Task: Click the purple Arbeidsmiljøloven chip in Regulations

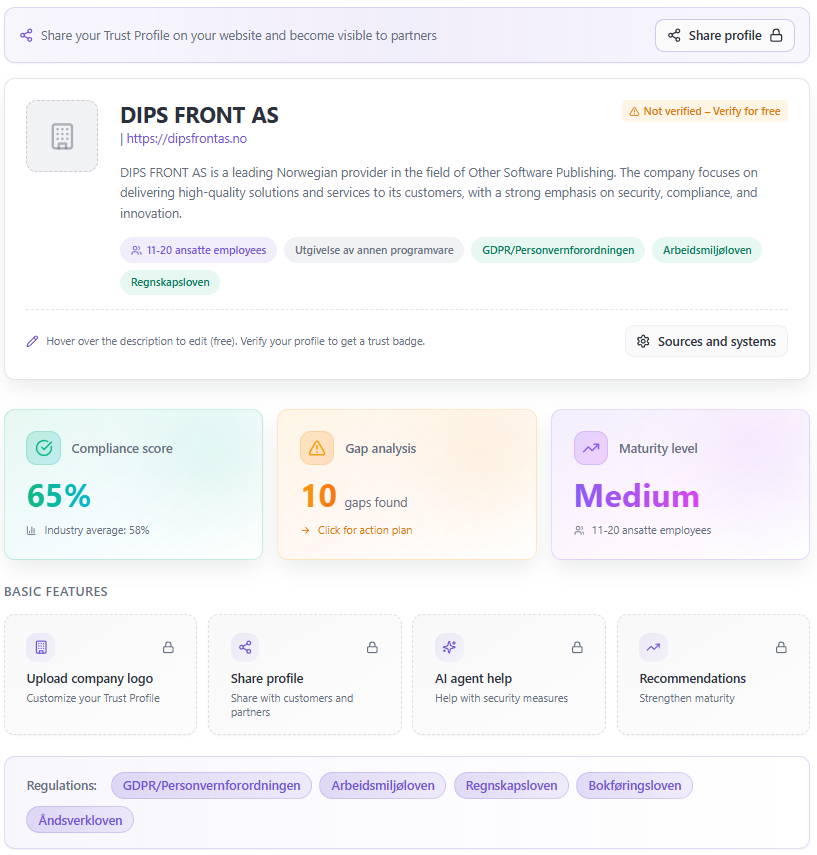Action: coord(383,786)
